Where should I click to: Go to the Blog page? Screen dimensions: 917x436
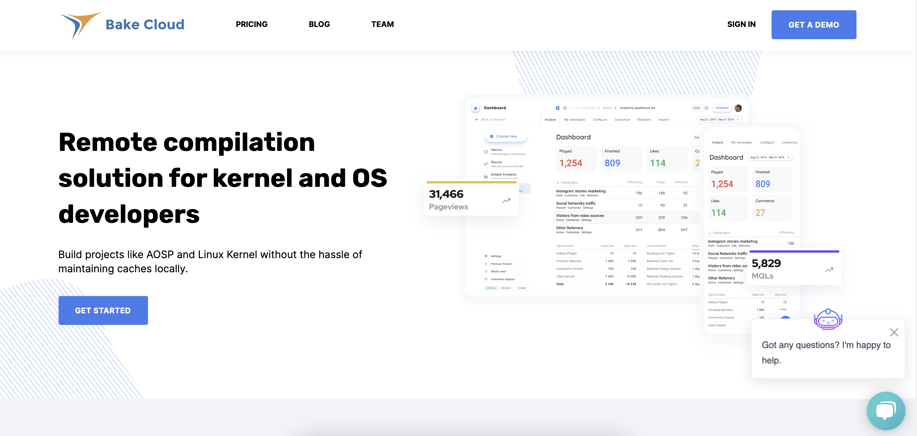[319, 24]
